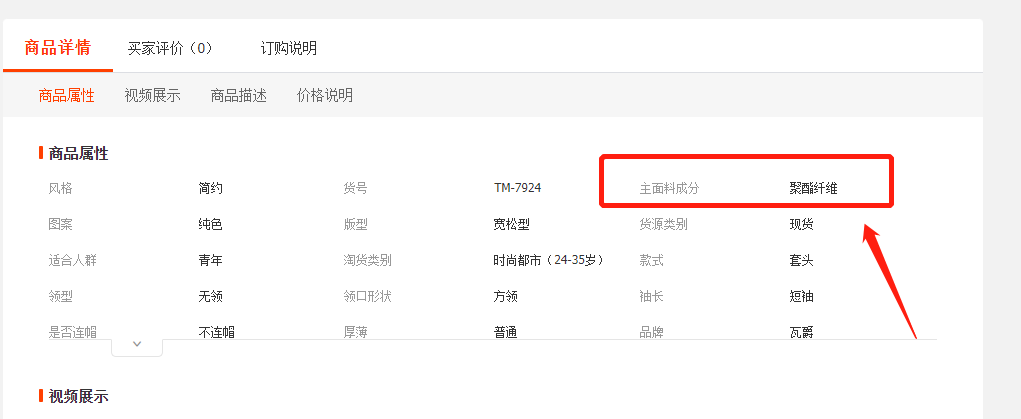Screen dimensions: 1021x419
Task: Open the 价格说明 sub-tab
Action: pos(324,96)
